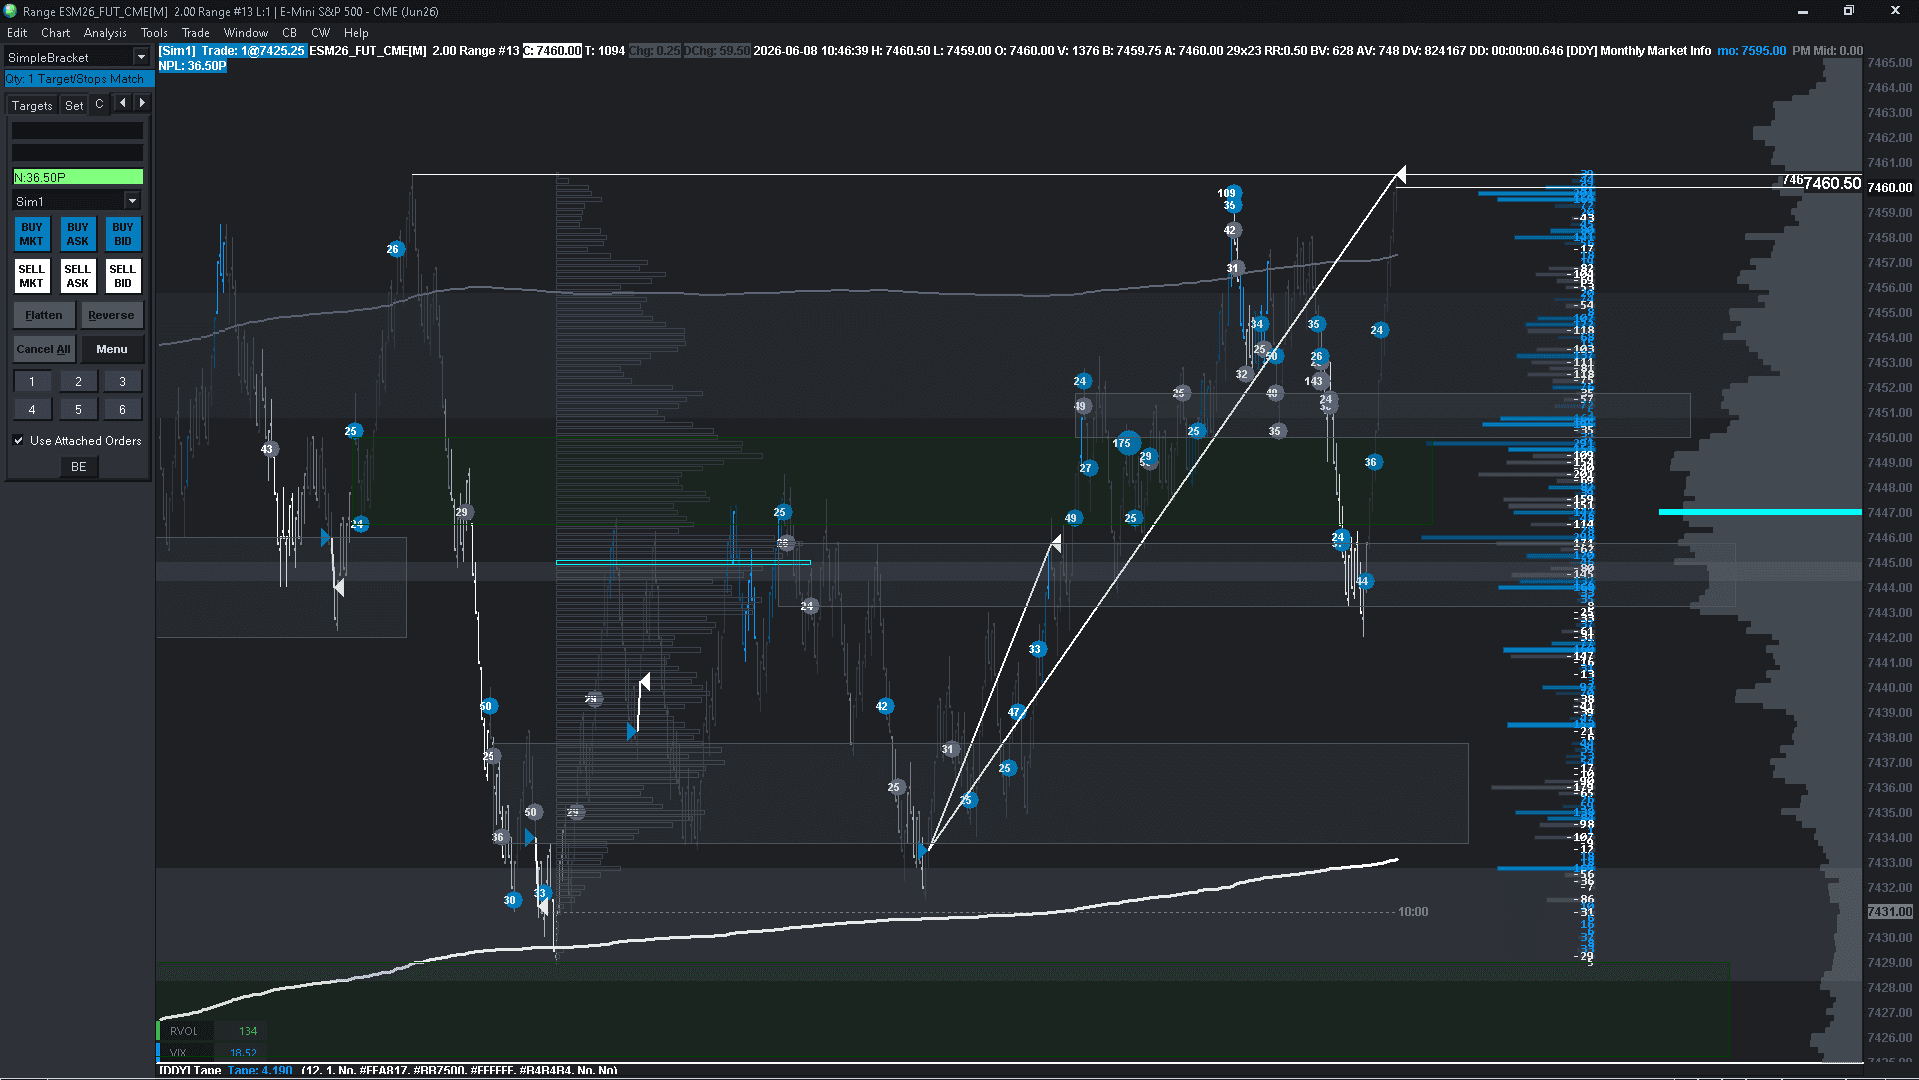1919x1080 pixels.
Task: Open the CW menu
Action: (x=320, y=33)
